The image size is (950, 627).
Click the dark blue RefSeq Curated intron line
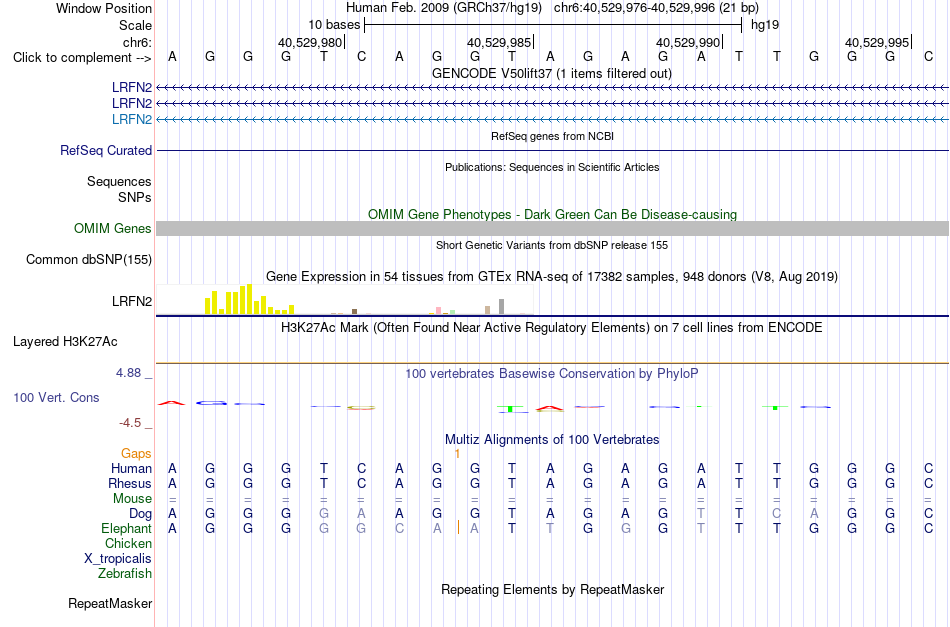pyautogui.click(x=552, y=150)
